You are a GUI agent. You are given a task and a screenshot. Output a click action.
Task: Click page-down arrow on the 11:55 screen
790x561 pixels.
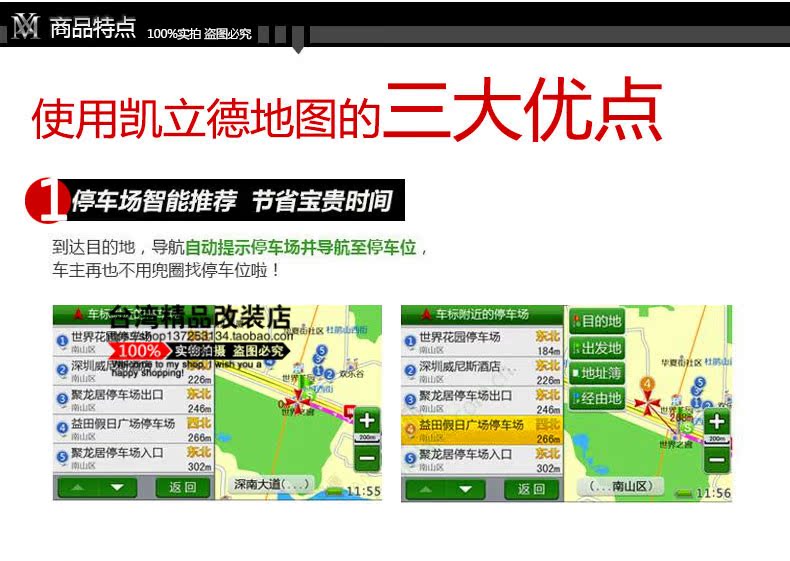click(117, 487)
